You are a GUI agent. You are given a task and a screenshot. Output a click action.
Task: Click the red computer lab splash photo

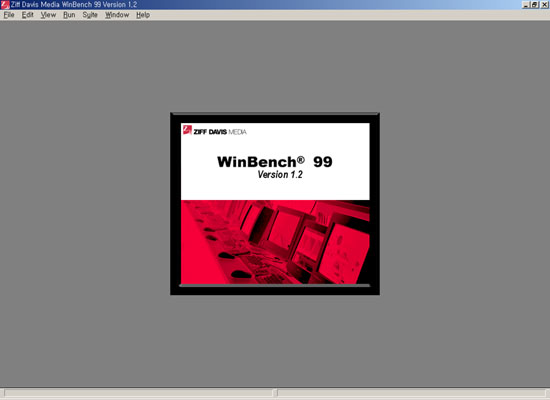point(275,242)
